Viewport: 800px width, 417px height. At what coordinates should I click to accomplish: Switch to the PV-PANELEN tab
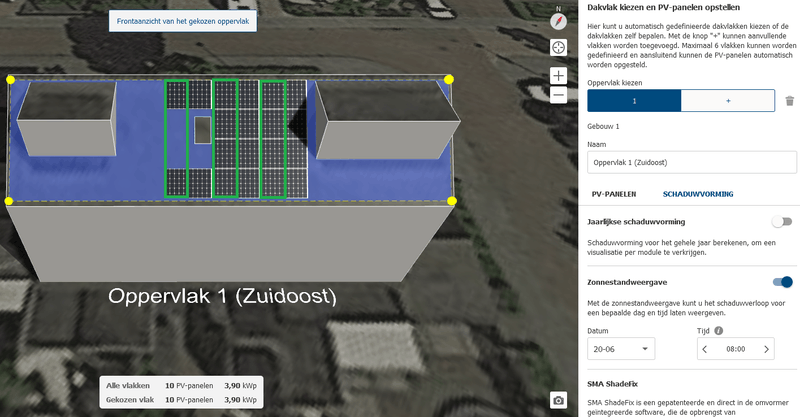(x=614, y=194)
